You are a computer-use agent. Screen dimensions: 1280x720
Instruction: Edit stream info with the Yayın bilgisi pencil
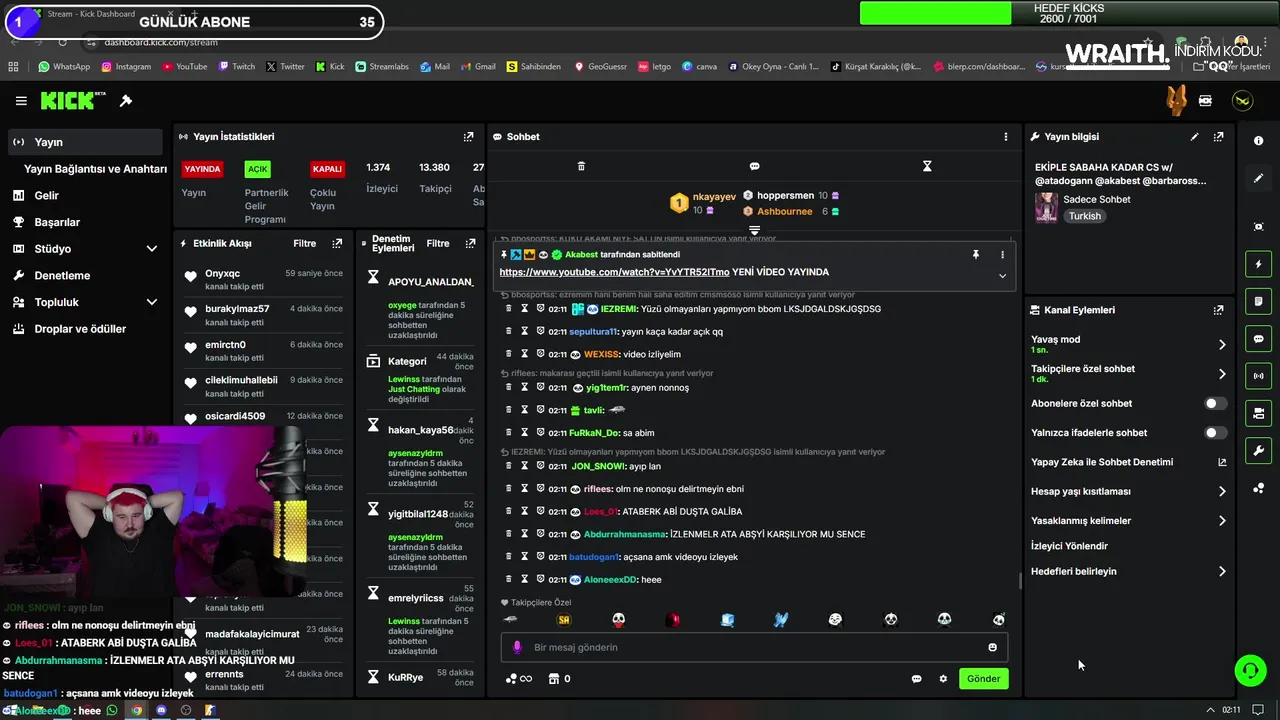point(1194,137)
